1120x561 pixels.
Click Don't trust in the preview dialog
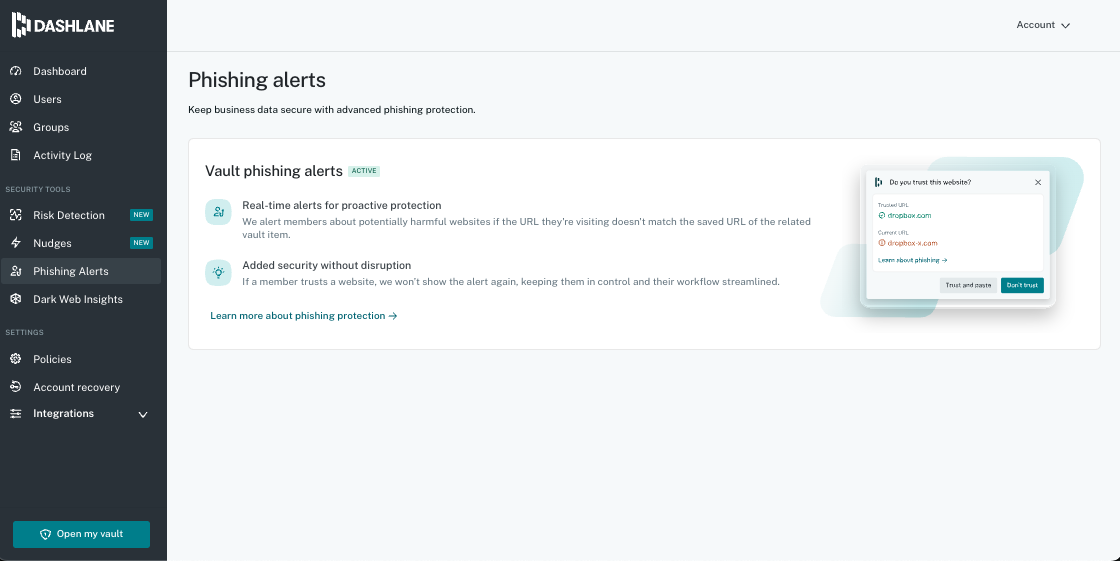point(1022,285)
